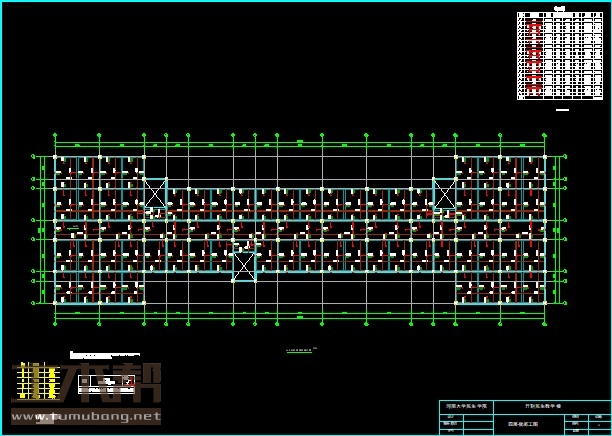Viewport: 612px width, 436px height.
Task: Click the project name cell in title block
Action: 543,408
